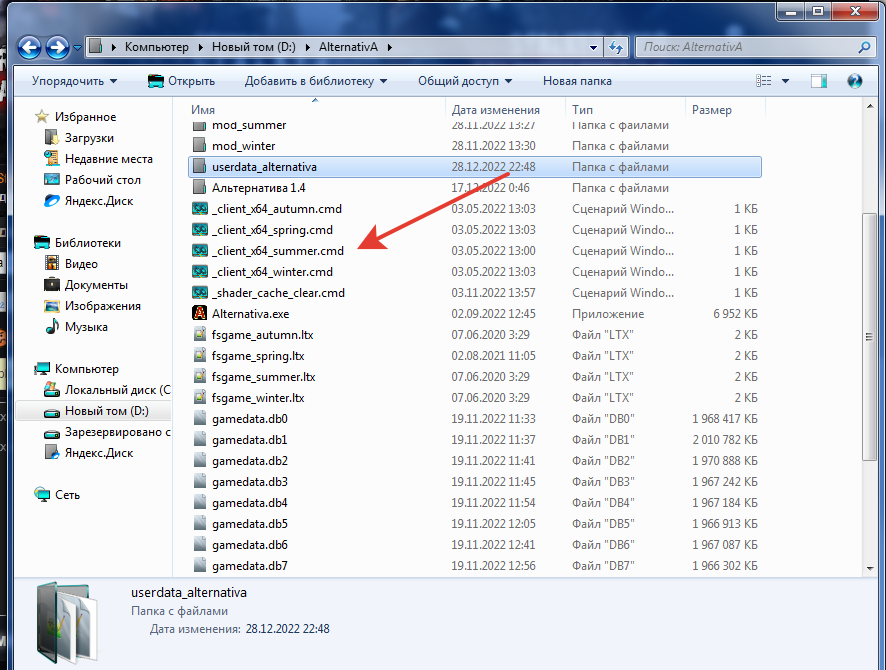The width and height of the screenshot is (886, 670).
Task: Open Help with the question mark icon
Action: pyautogui.click(x=854, y=81)
